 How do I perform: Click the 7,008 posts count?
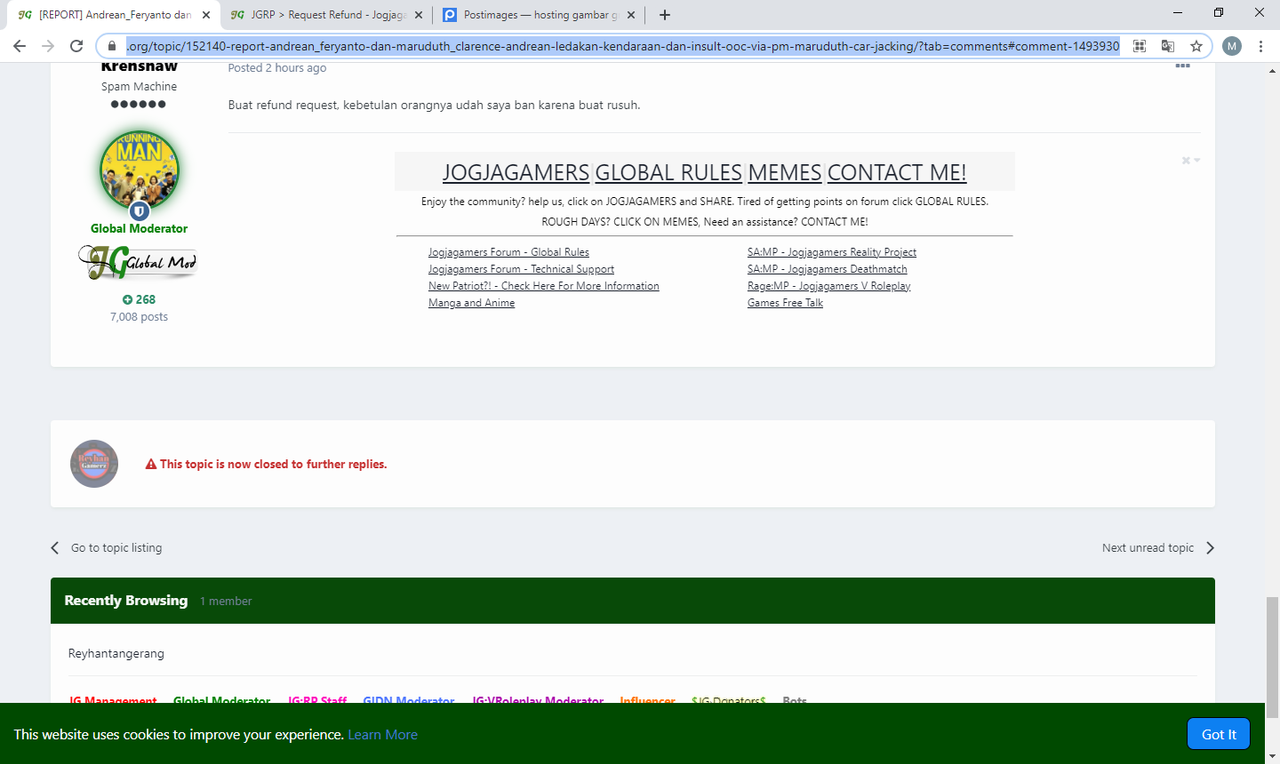[139, 317]
